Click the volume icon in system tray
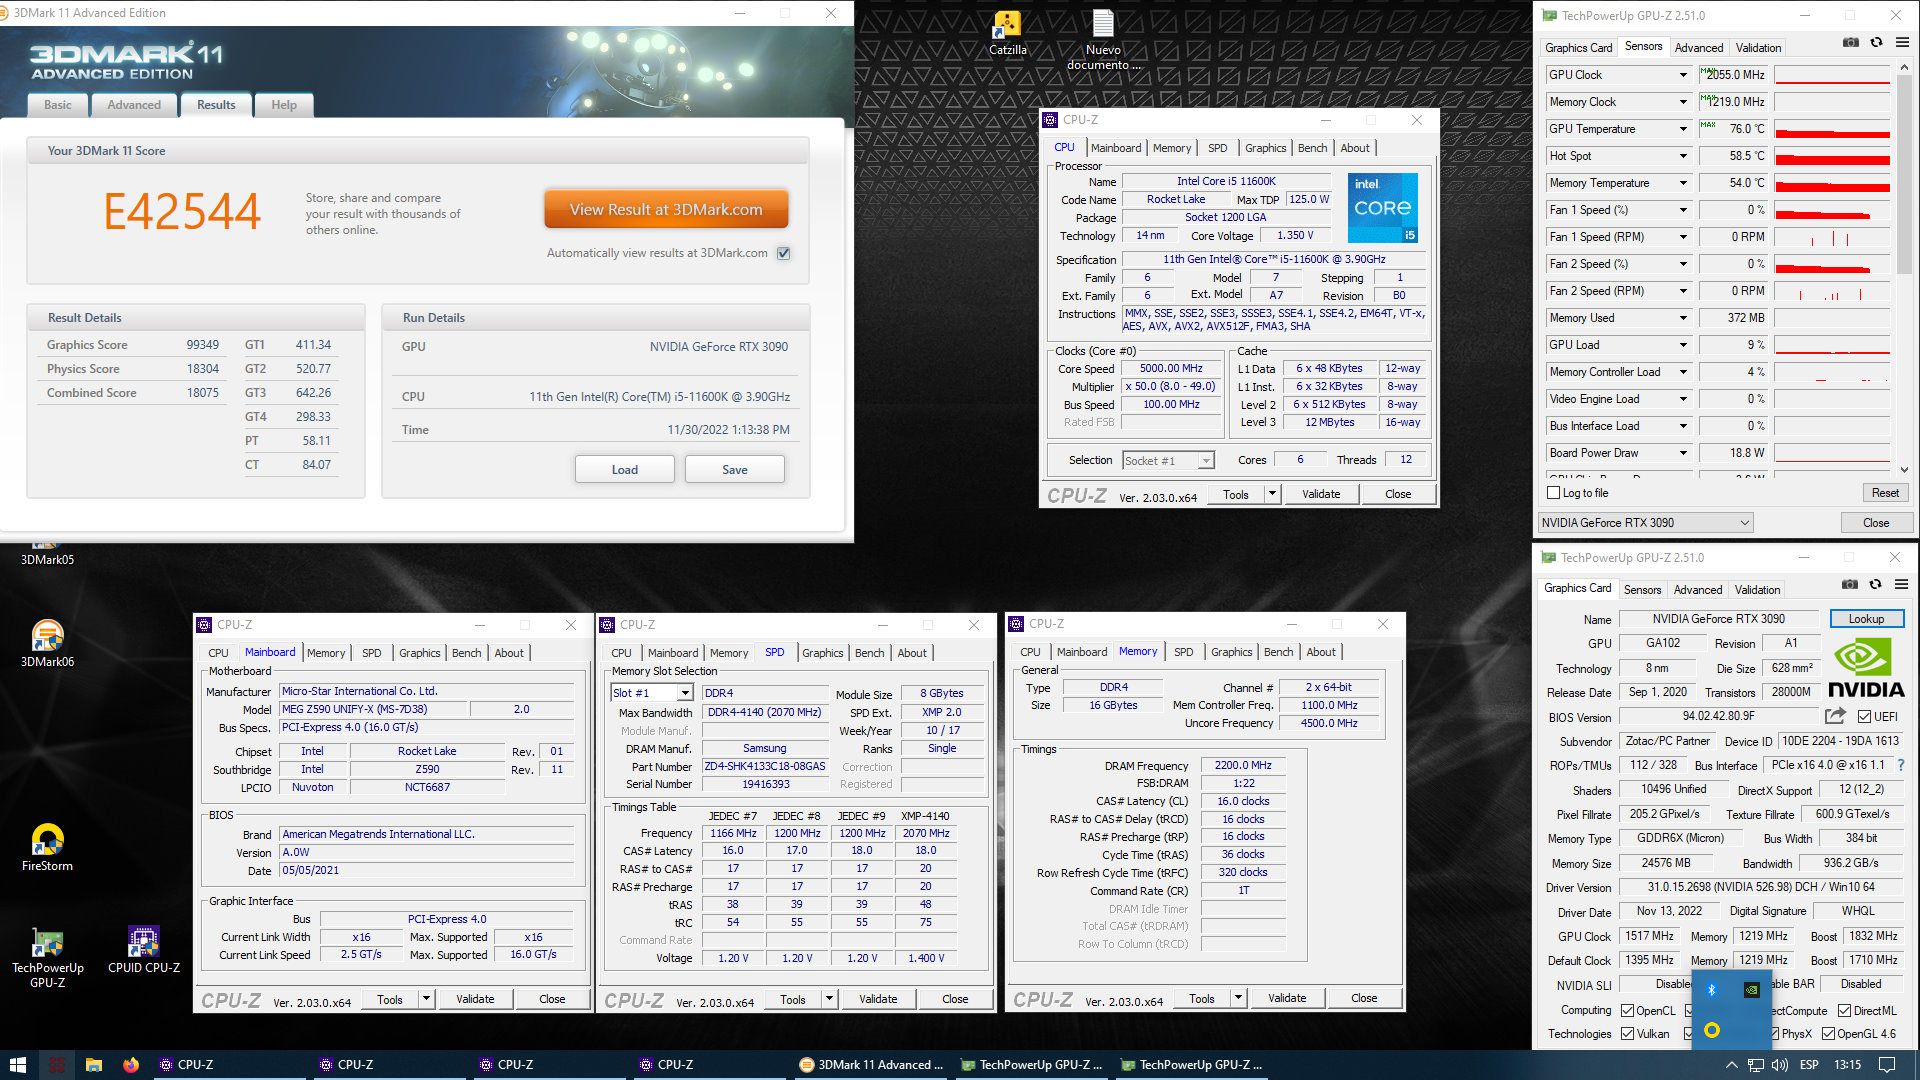This screenshot has height=1080, width=1920. 1780,1065
